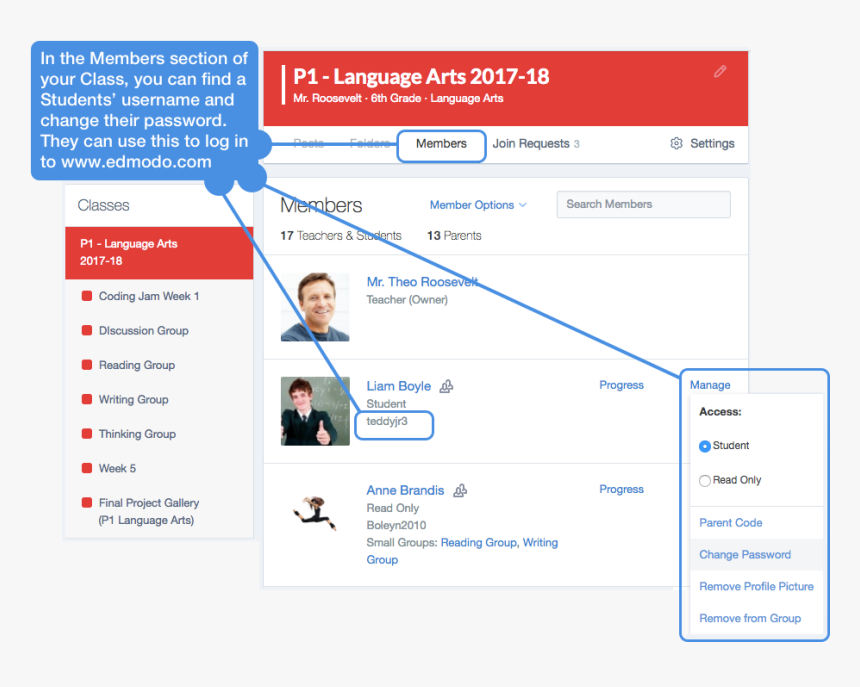Open Writing Group link under Anne Brandis

click(540, 542)
